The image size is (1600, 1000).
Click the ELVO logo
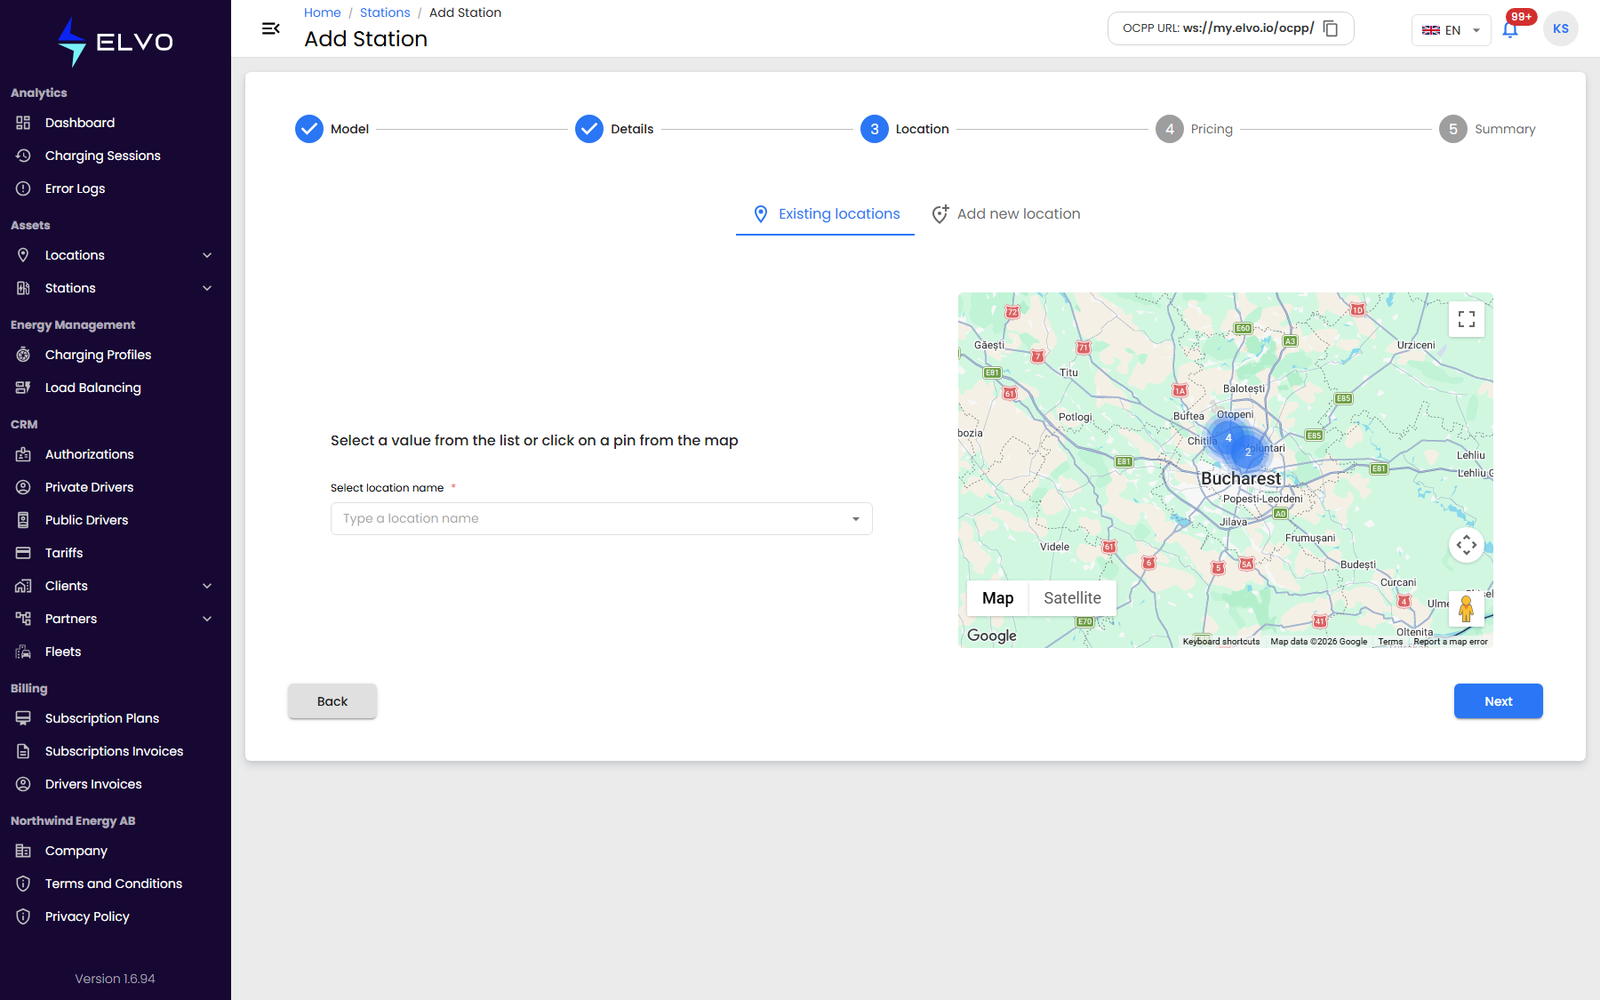pos(115,42)
